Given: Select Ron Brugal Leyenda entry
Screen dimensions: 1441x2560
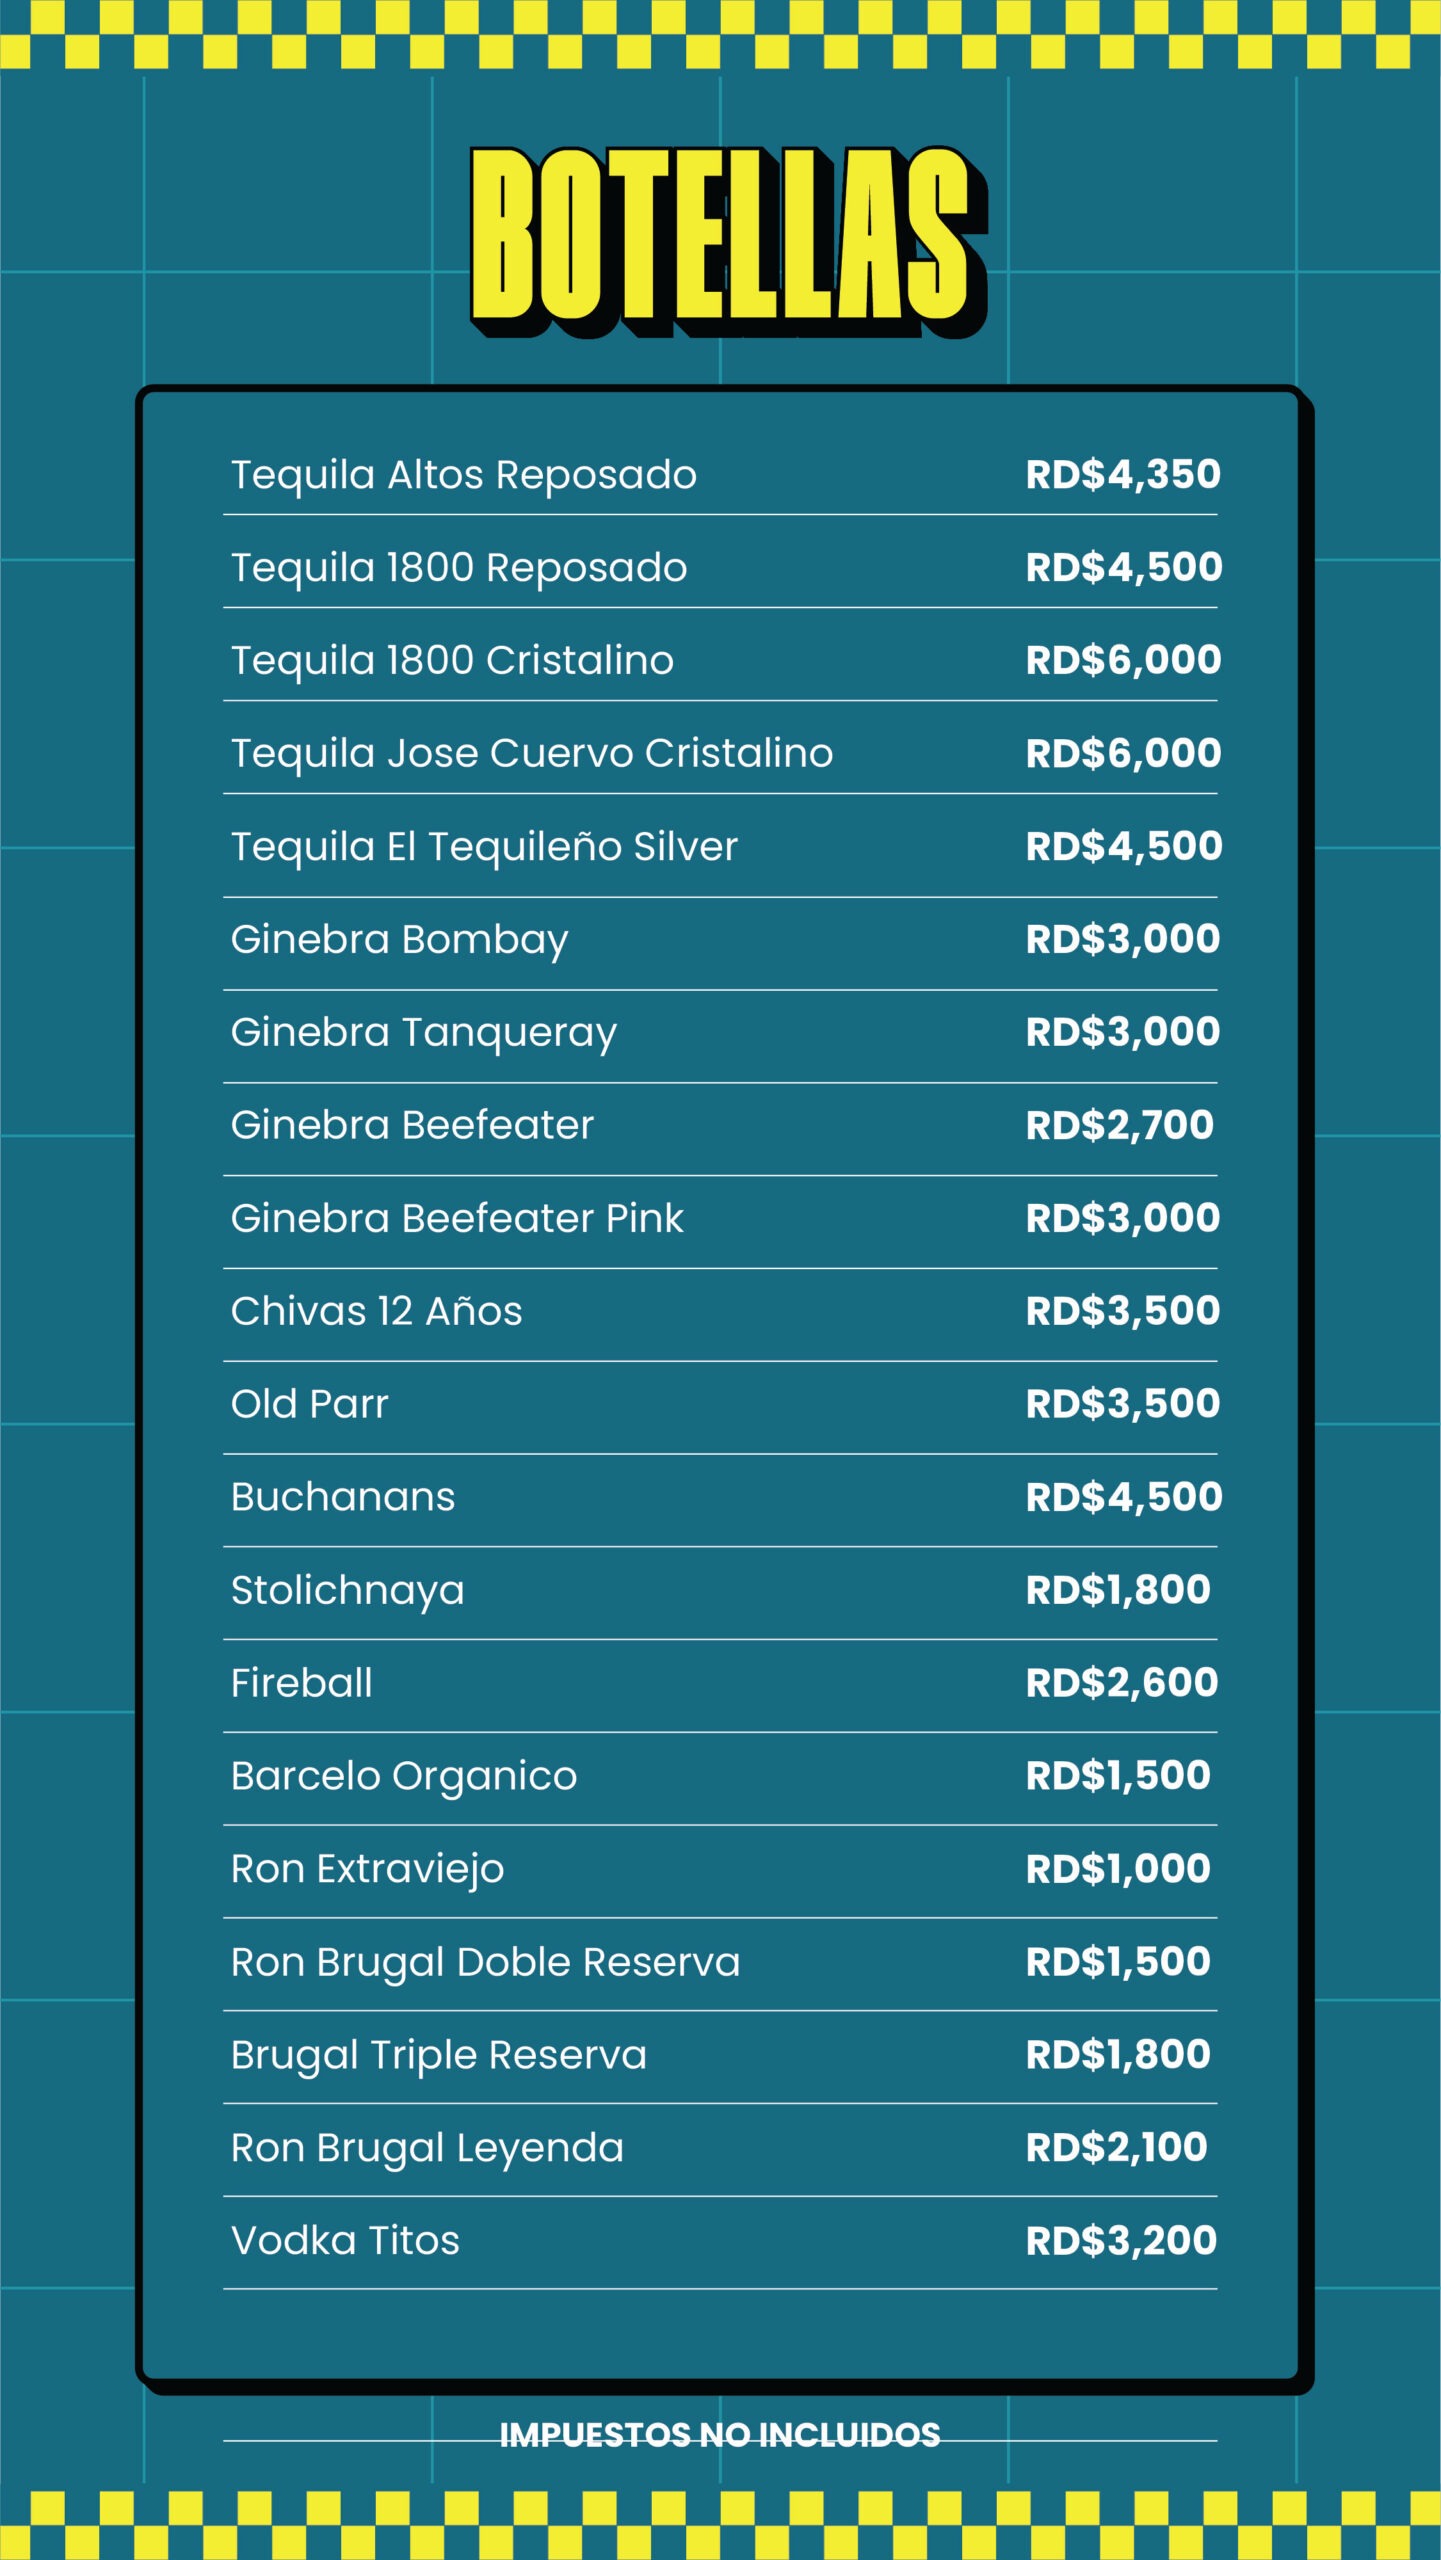Looking at the screenshot, I should [427, 2149].
